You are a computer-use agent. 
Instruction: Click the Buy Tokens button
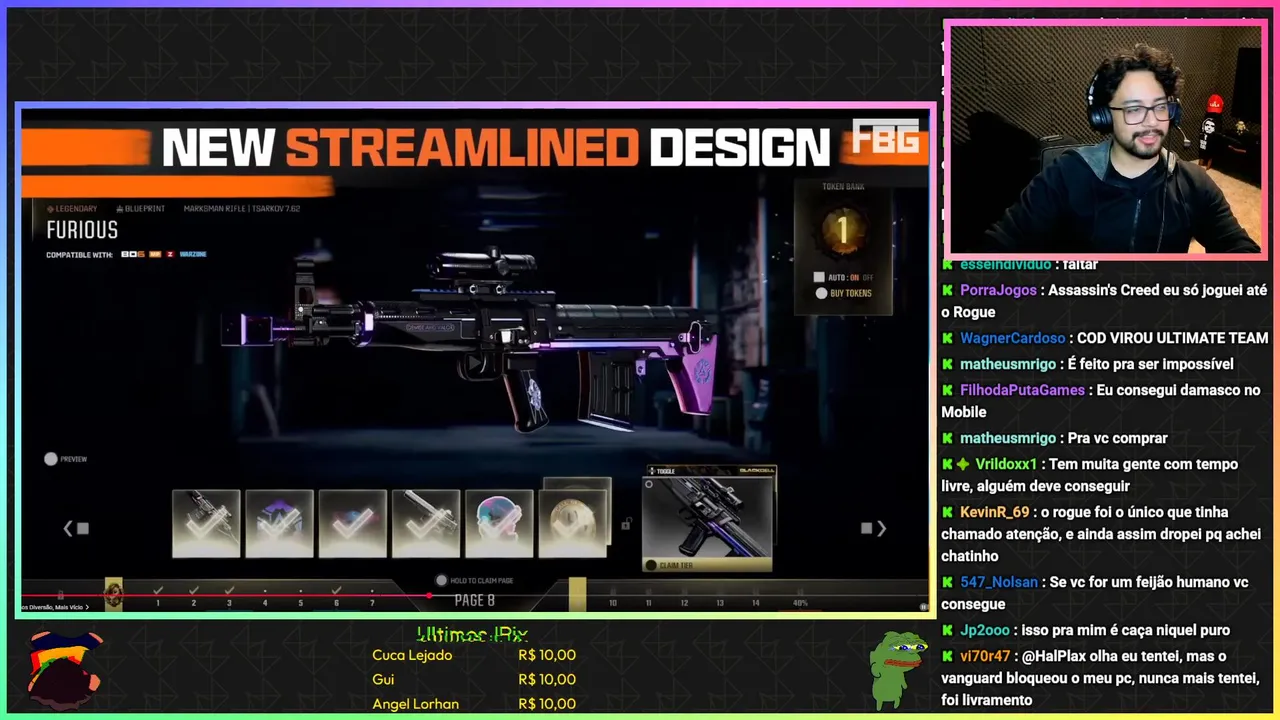[x=844, y=293]
